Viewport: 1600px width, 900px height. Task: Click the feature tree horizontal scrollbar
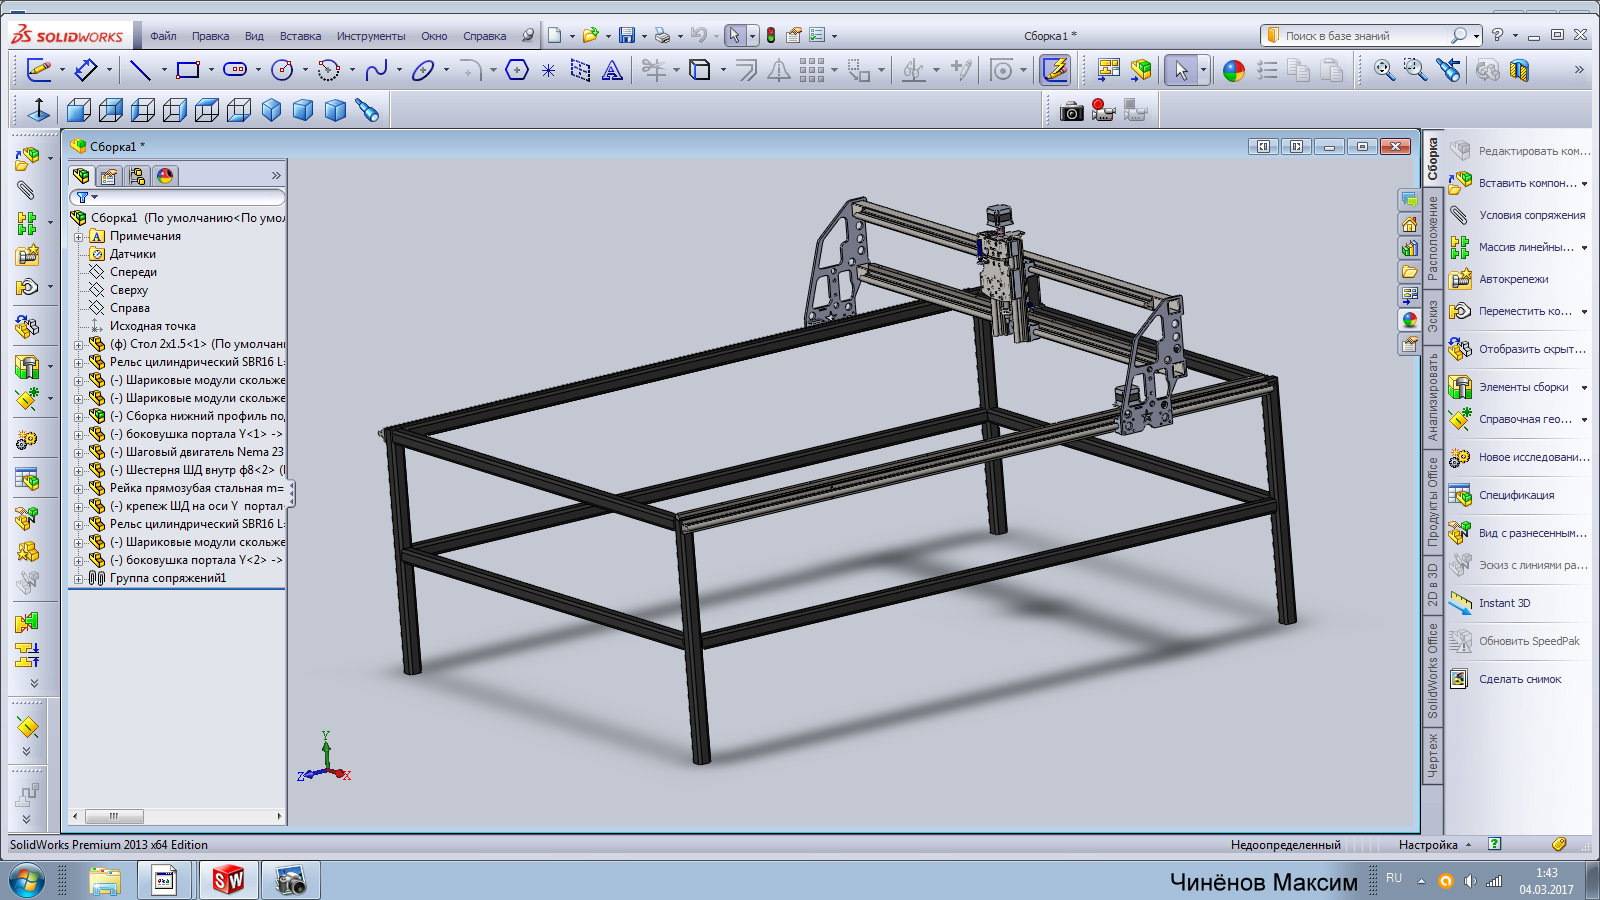176,817
